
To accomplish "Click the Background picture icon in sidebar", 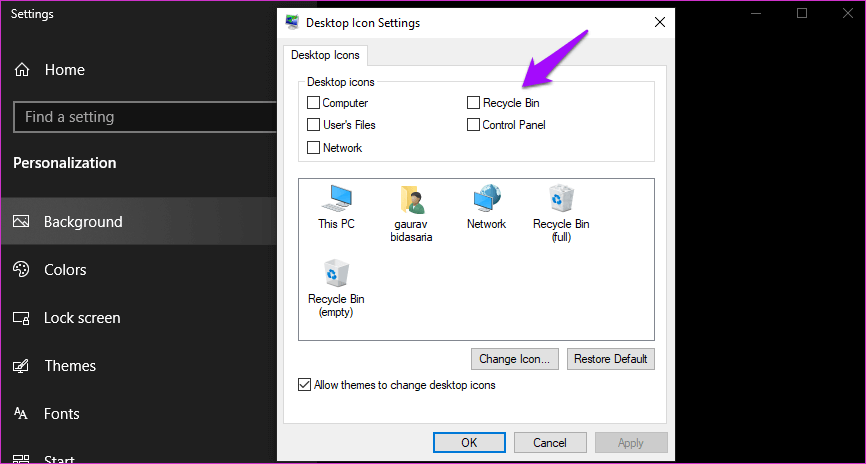I will tap(21, 222).
